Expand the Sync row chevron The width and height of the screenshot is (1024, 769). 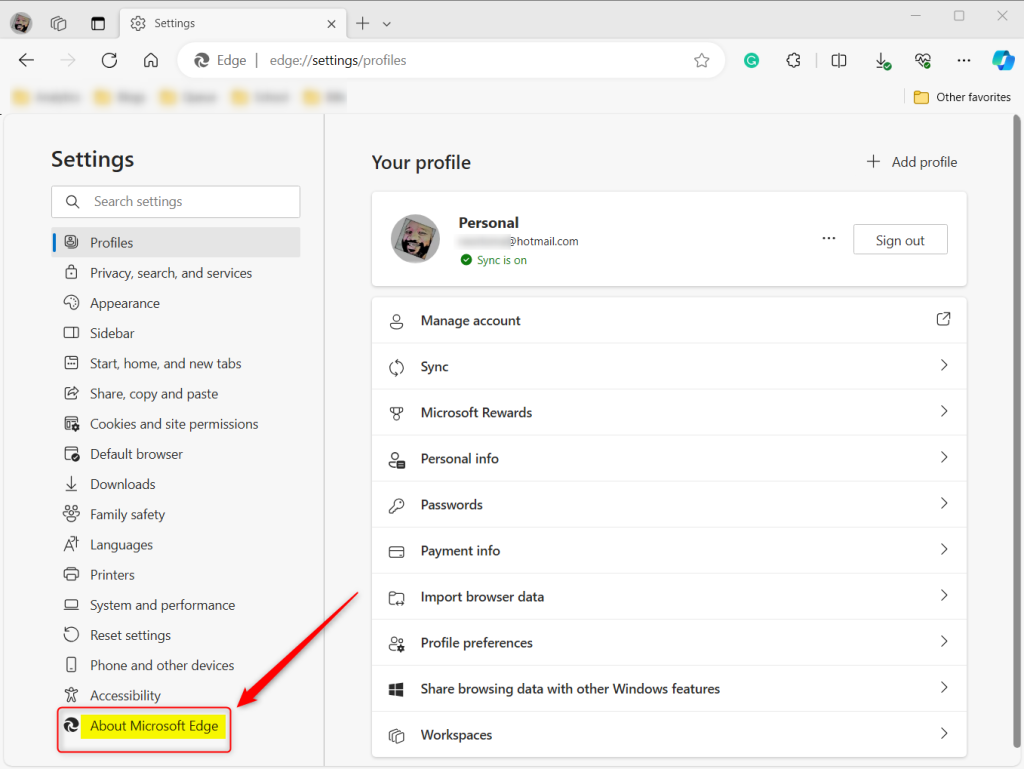click(944, 366)
